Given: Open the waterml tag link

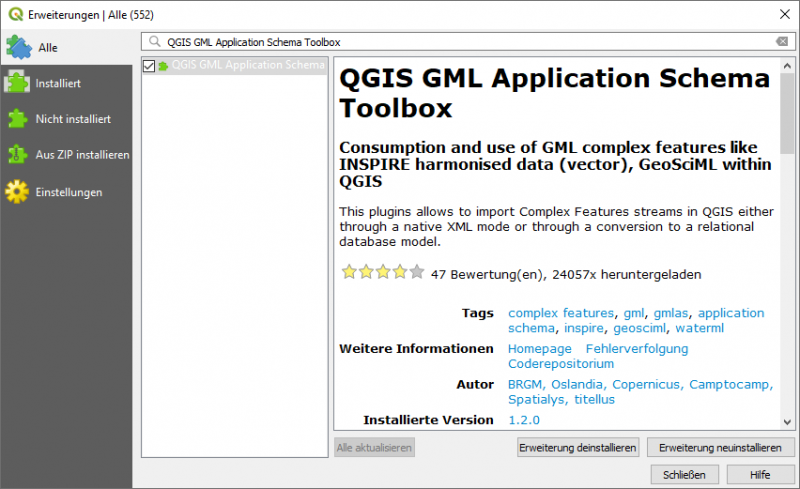Looking at the screenshot, I should point(699,328).
